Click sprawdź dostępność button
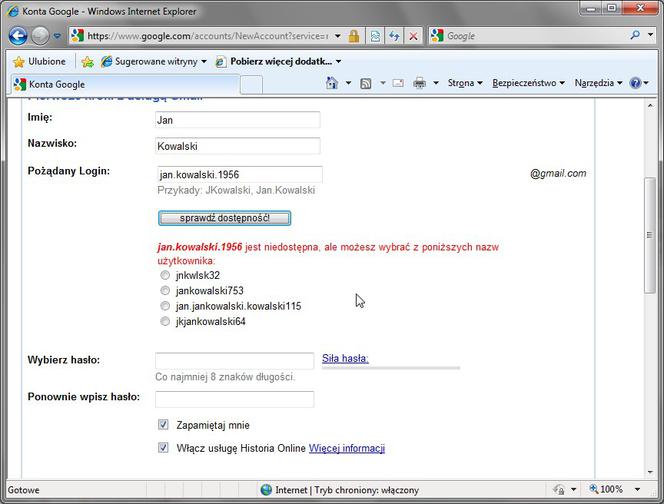The width and height of the screenshot is (664, 504). 224,218
